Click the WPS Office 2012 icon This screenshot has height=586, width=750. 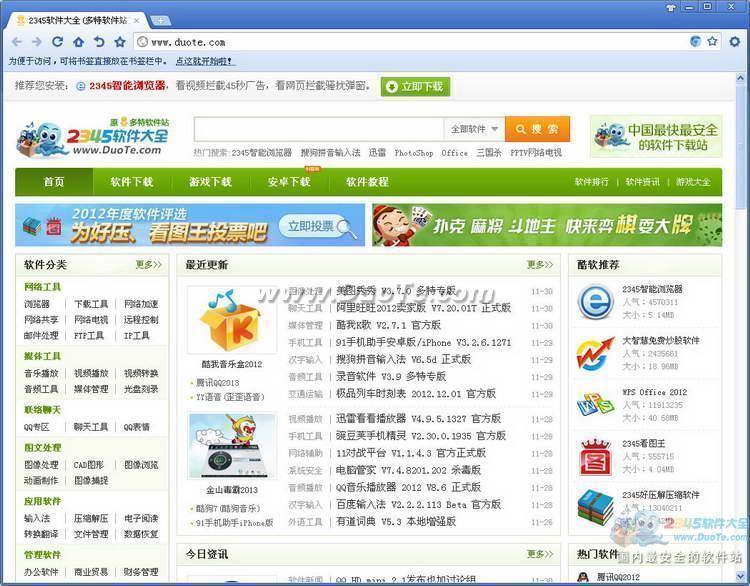pyautogui.click(x=595, y=405)
